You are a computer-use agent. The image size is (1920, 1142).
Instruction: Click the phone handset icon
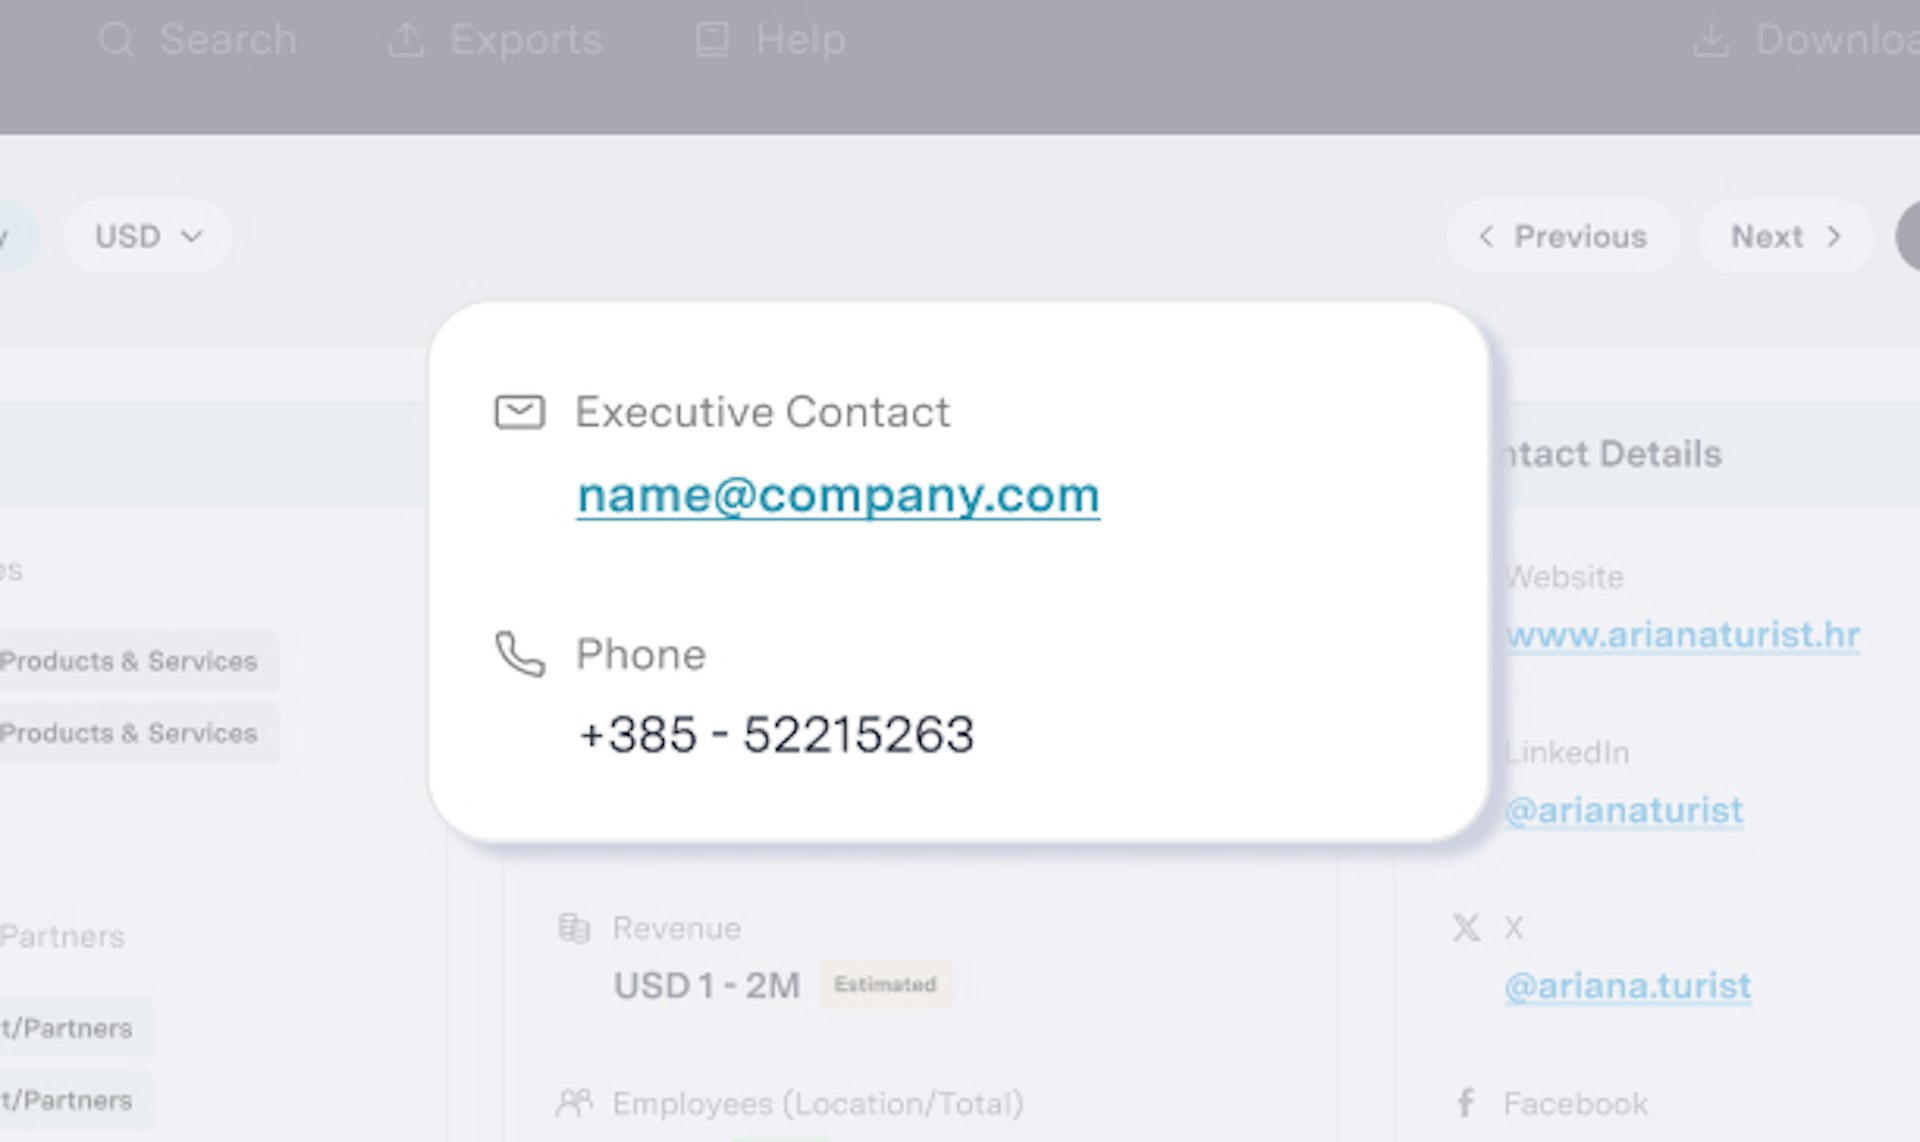tap(520, 654)
